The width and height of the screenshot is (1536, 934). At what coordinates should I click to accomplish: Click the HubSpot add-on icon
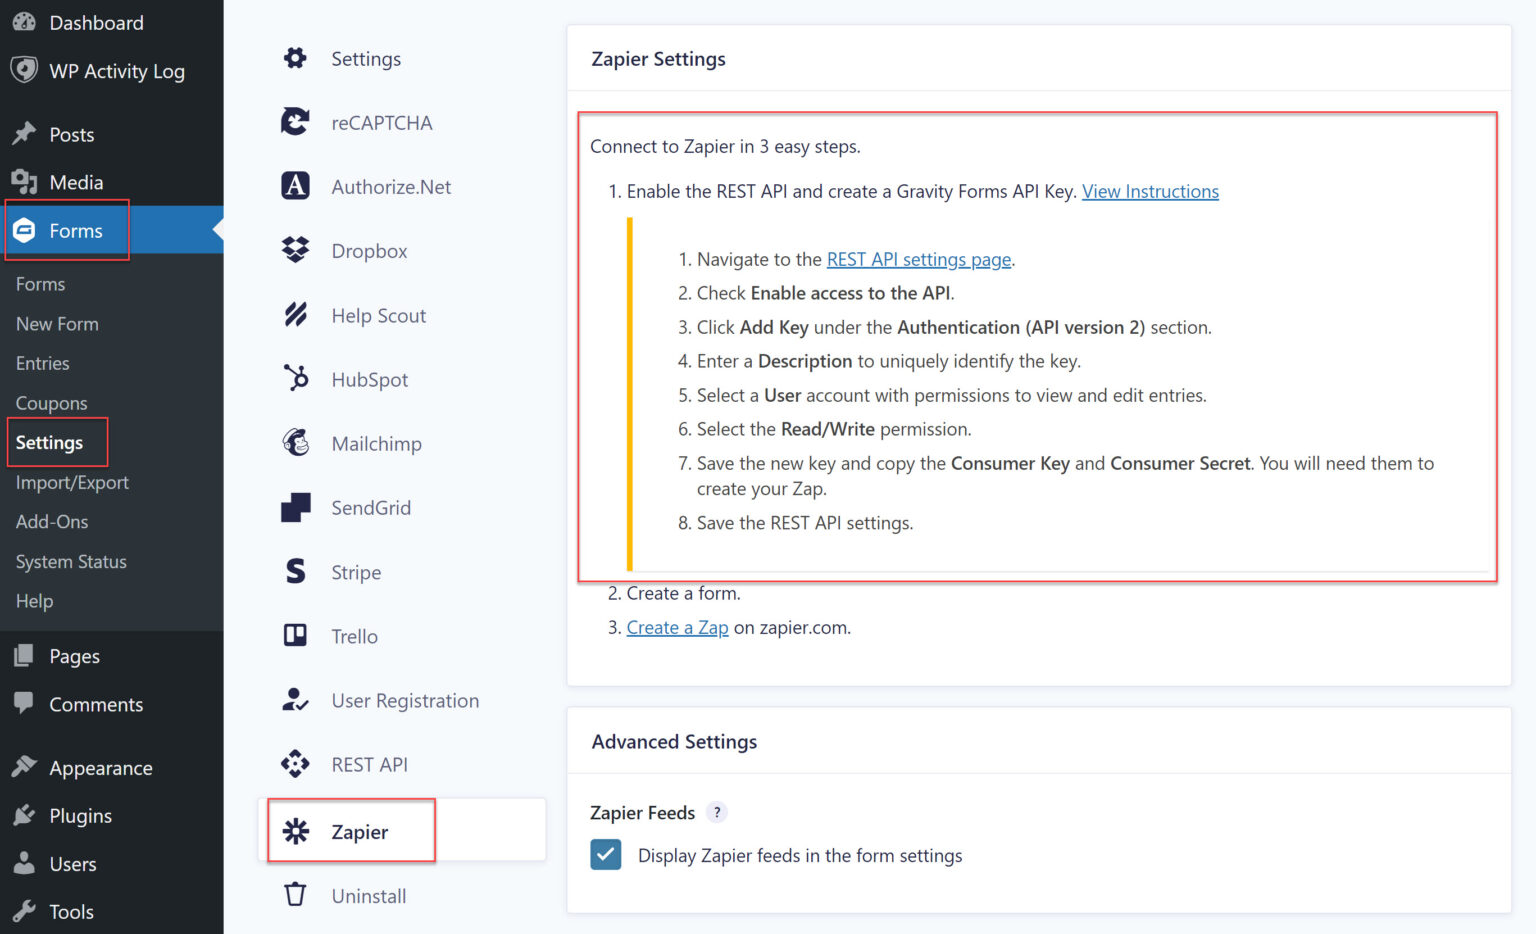click(295, 379)
